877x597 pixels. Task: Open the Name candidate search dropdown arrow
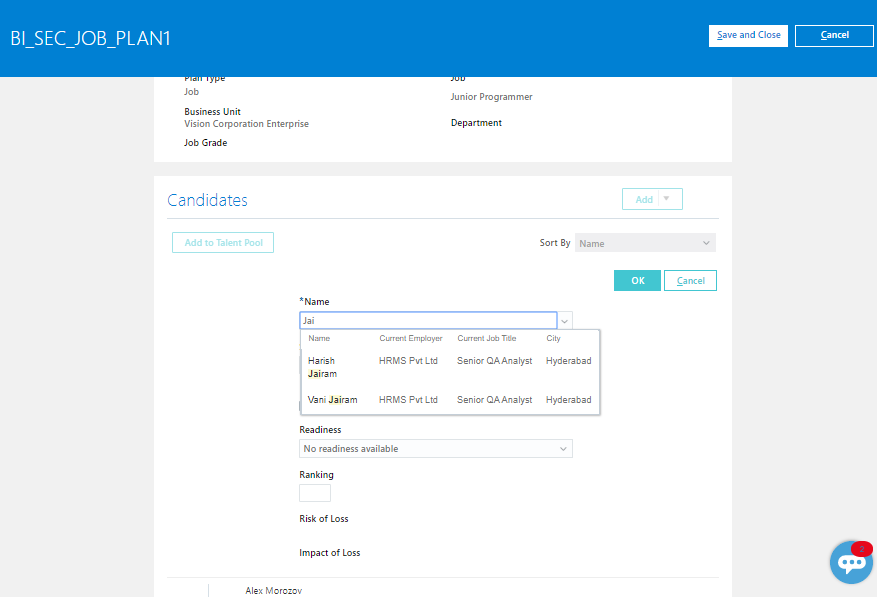tap(565, 320)
